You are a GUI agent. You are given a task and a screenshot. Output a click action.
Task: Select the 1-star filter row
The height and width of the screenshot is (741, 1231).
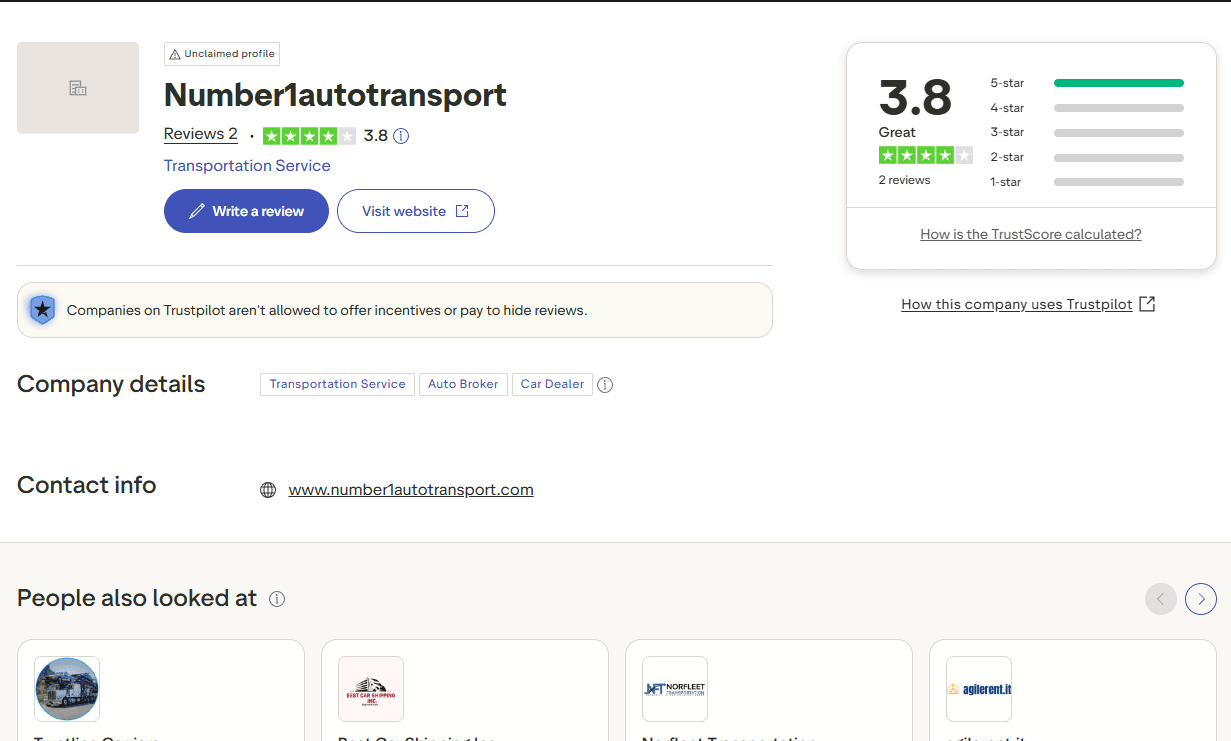1118,181
